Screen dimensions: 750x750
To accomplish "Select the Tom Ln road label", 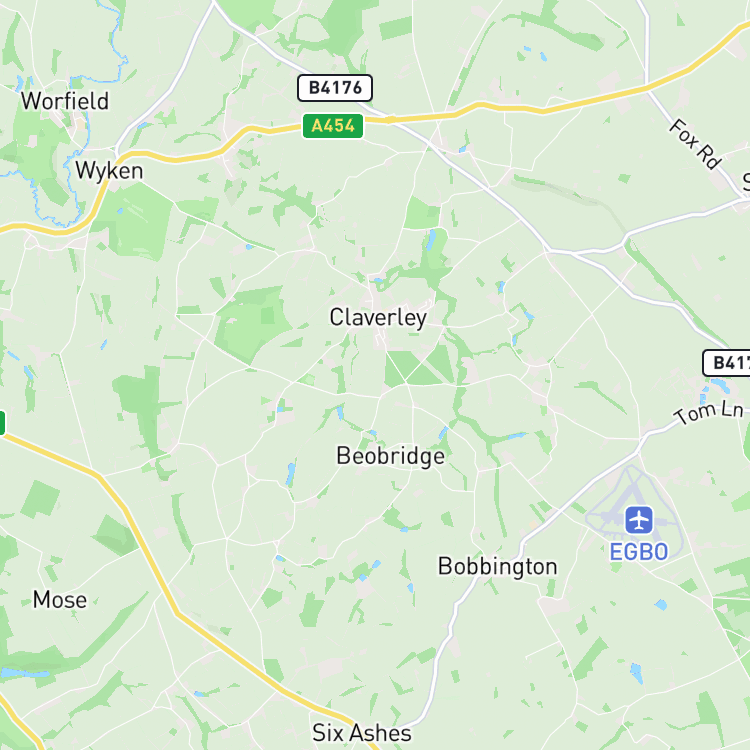I will pos(709,412).
